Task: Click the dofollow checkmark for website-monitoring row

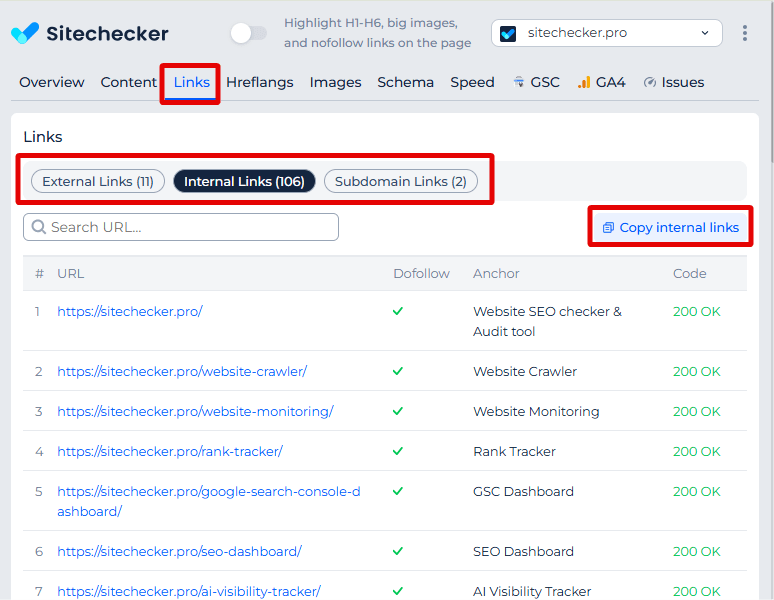Action: pos(398,411)
